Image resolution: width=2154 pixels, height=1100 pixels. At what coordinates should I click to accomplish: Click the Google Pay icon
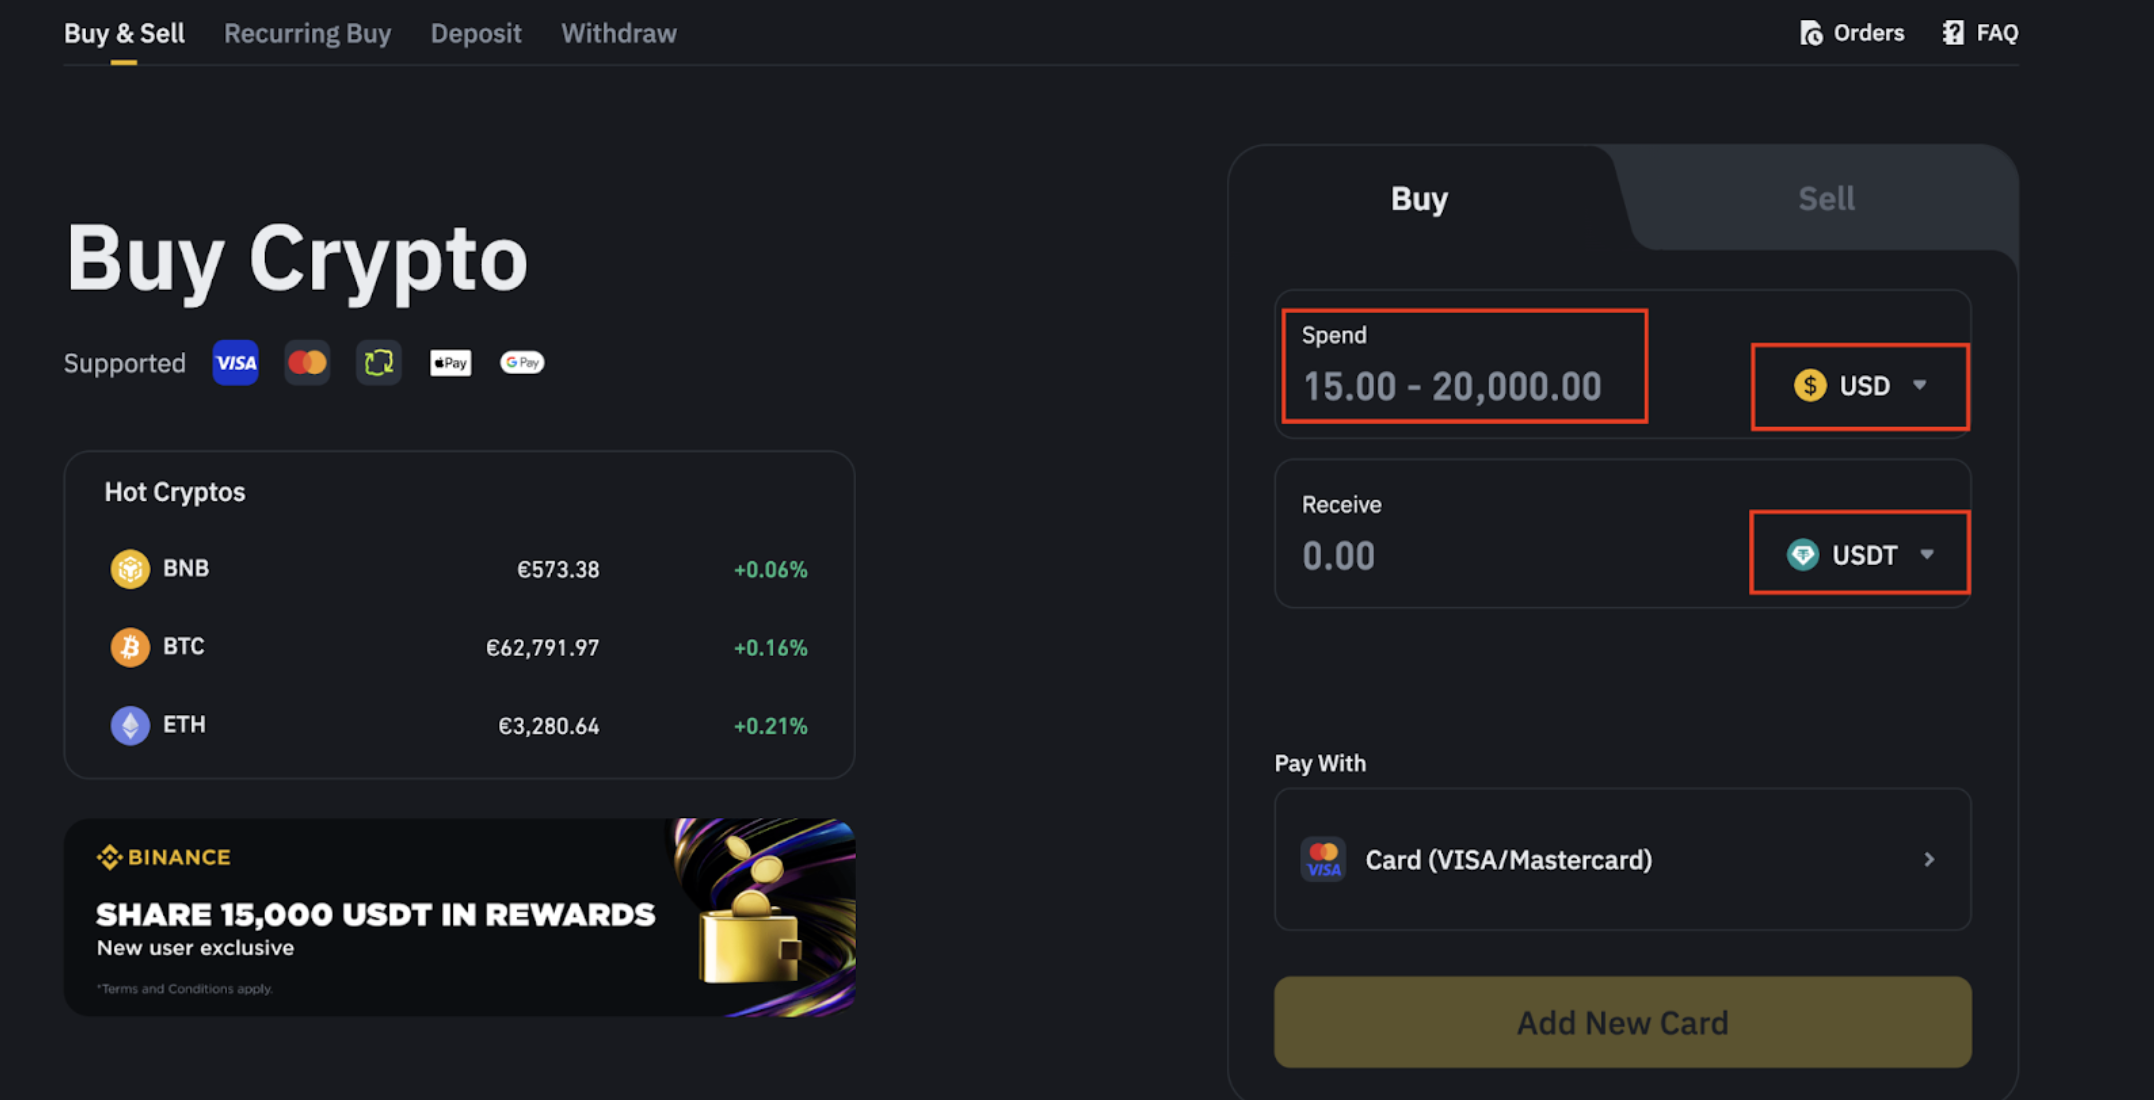click(522, 363)
